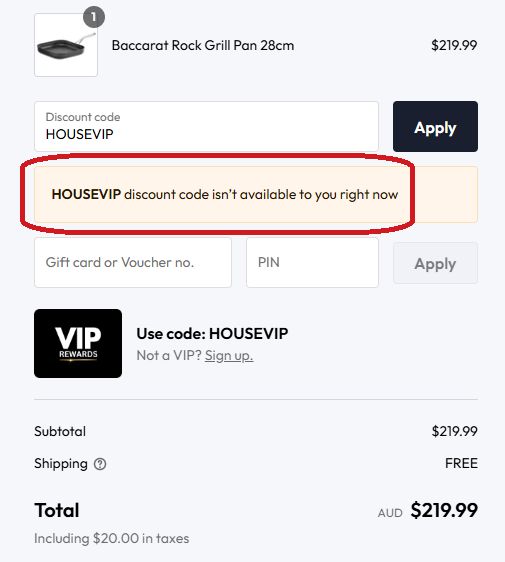Screen dimensions: 505x562
Task: Click the Baccarat Rock Grill Pan 28cm title
Action: (203, 46)
